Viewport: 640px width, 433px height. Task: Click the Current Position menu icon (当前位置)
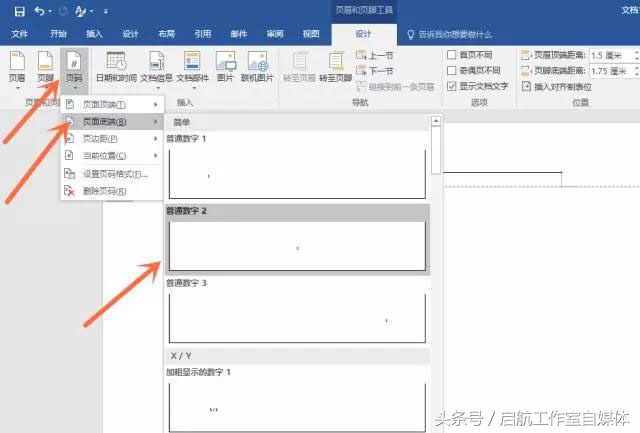click(70, 155)
